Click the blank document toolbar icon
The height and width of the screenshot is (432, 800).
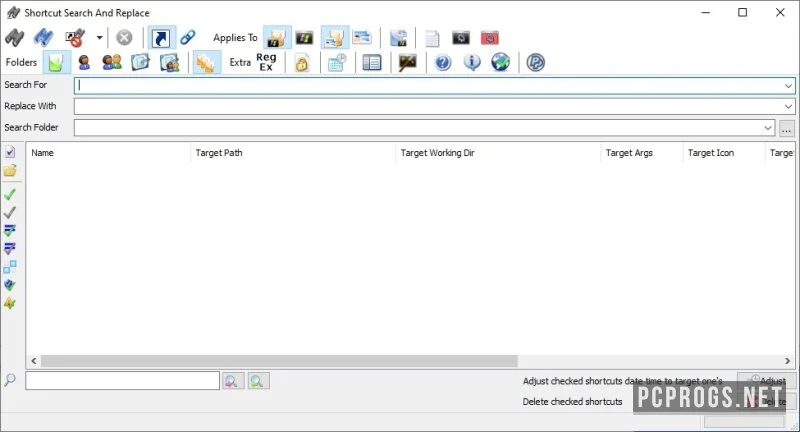[x=432, y=38]
